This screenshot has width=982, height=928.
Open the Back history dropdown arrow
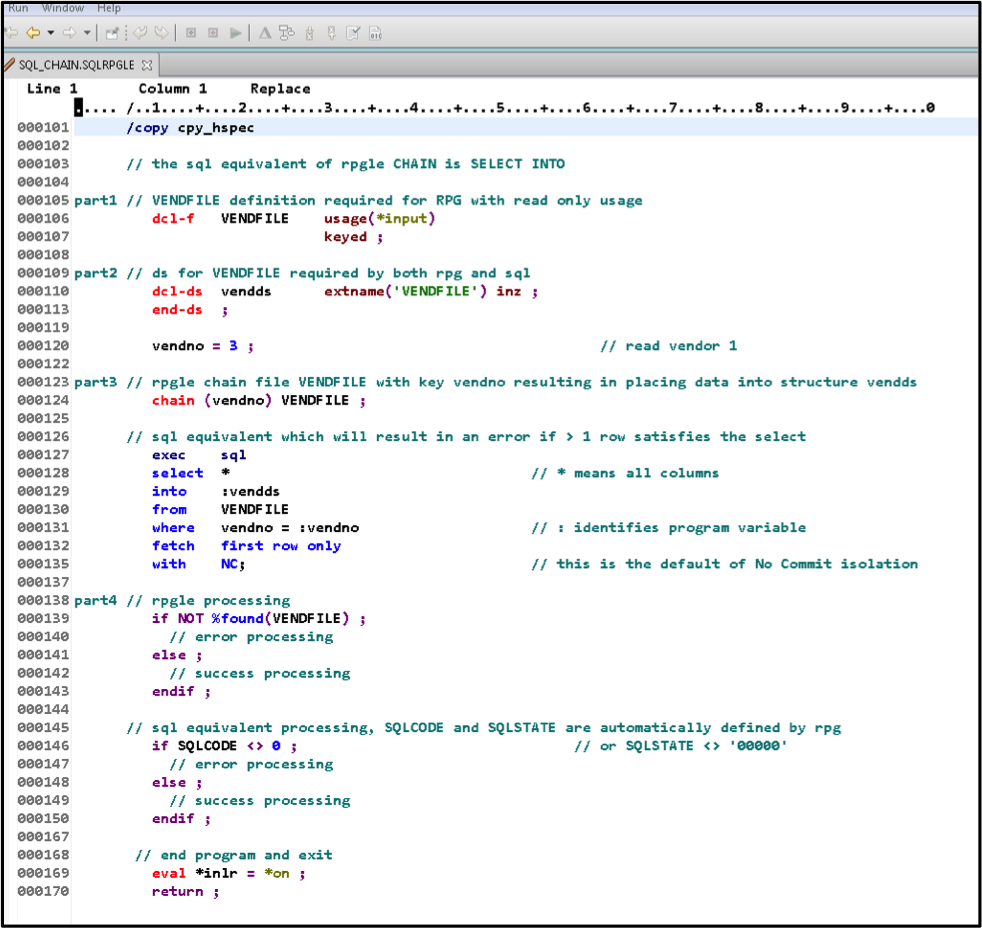49,32
